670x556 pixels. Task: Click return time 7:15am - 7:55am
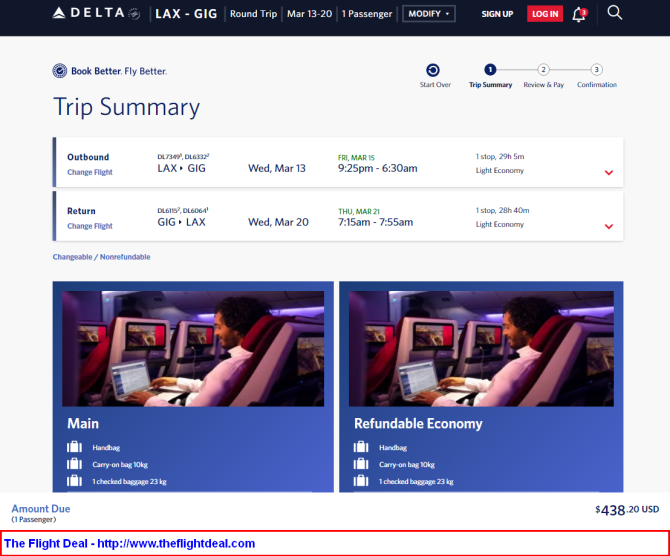coord(376,222)
